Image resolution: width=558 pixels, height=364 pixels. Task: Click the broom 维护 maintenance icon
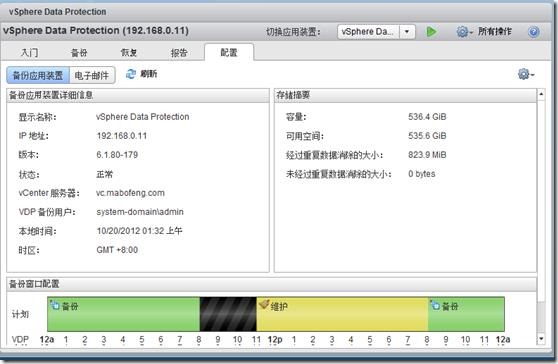pos(264,304)
